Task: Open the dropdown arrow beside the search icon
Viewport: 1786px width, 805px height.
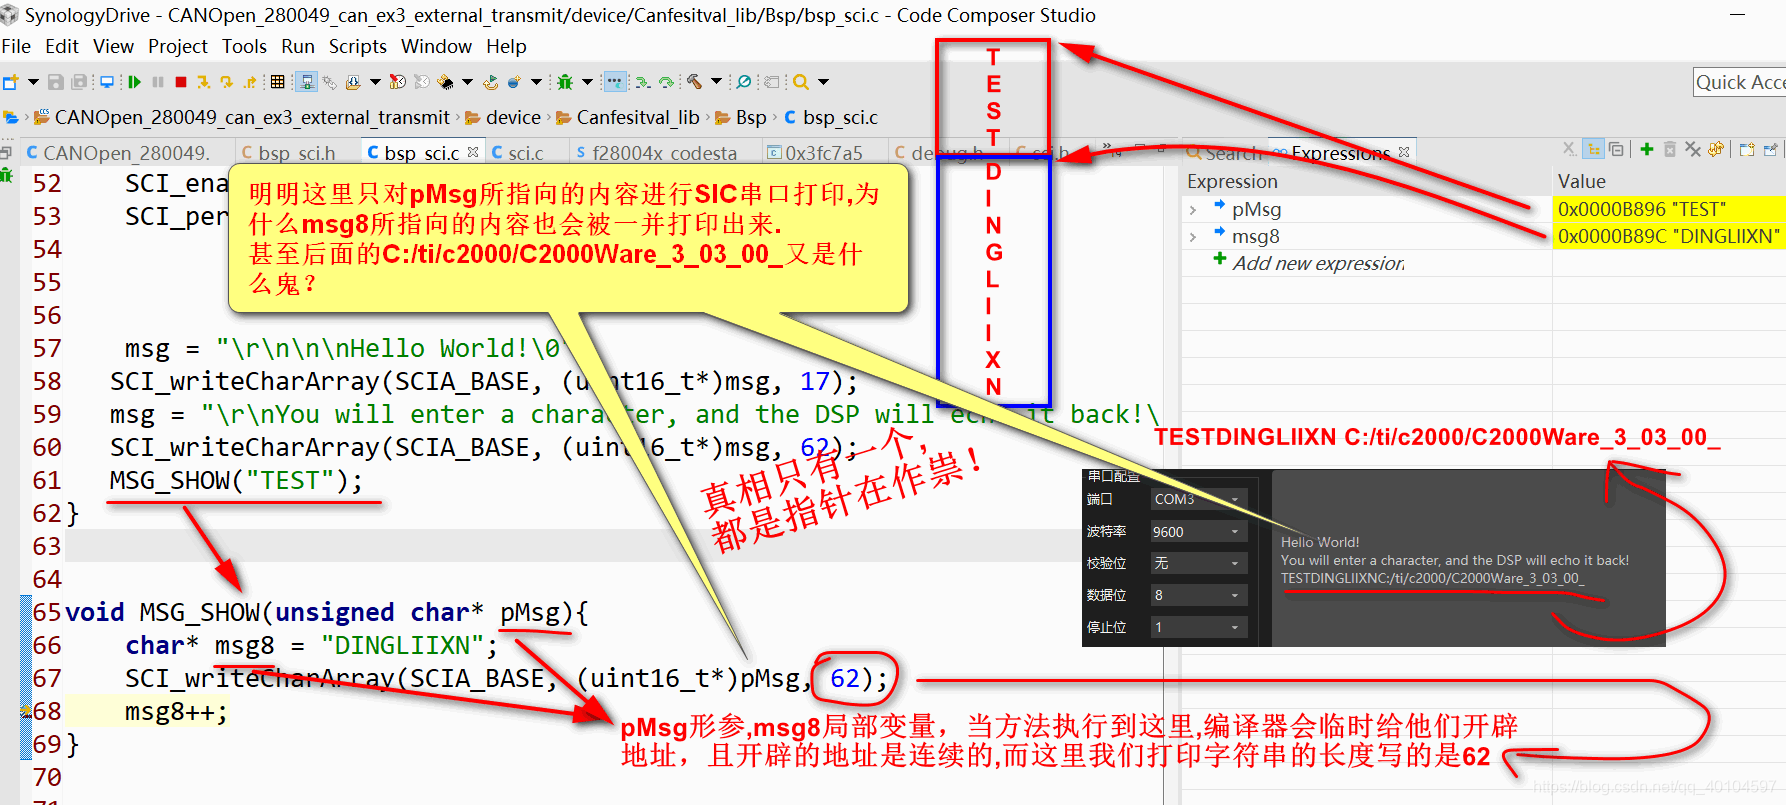Action: pyautogui.click(x=823, y=82)
